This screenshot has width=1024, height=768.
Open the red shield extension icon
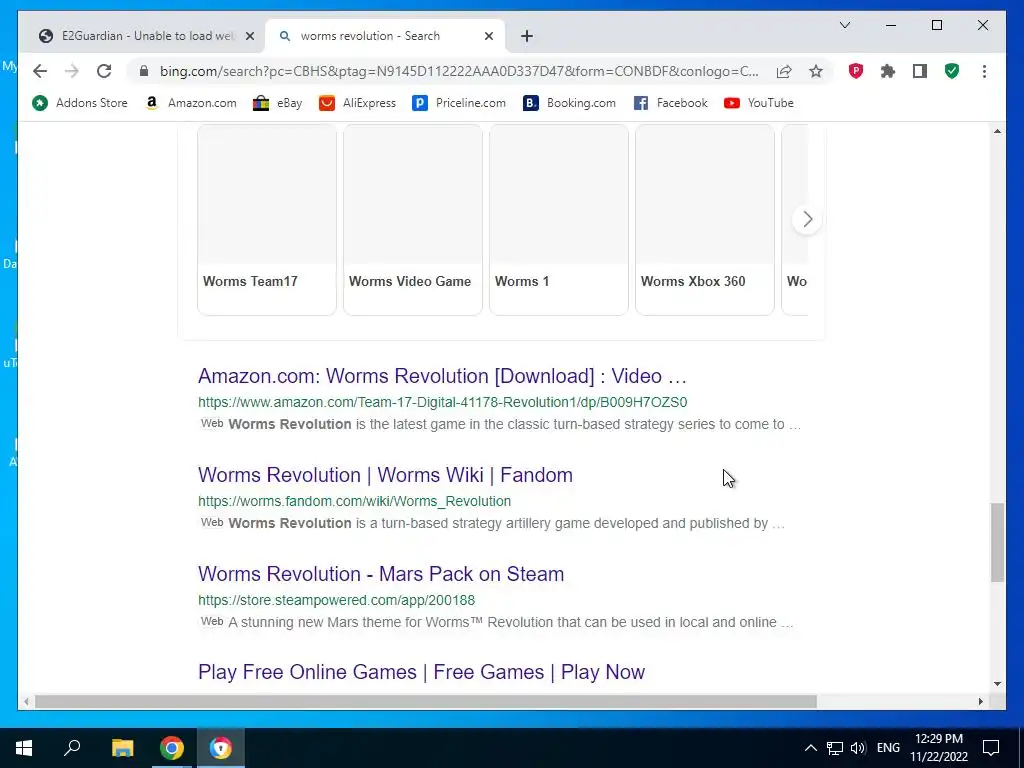(x=856, y=71)
